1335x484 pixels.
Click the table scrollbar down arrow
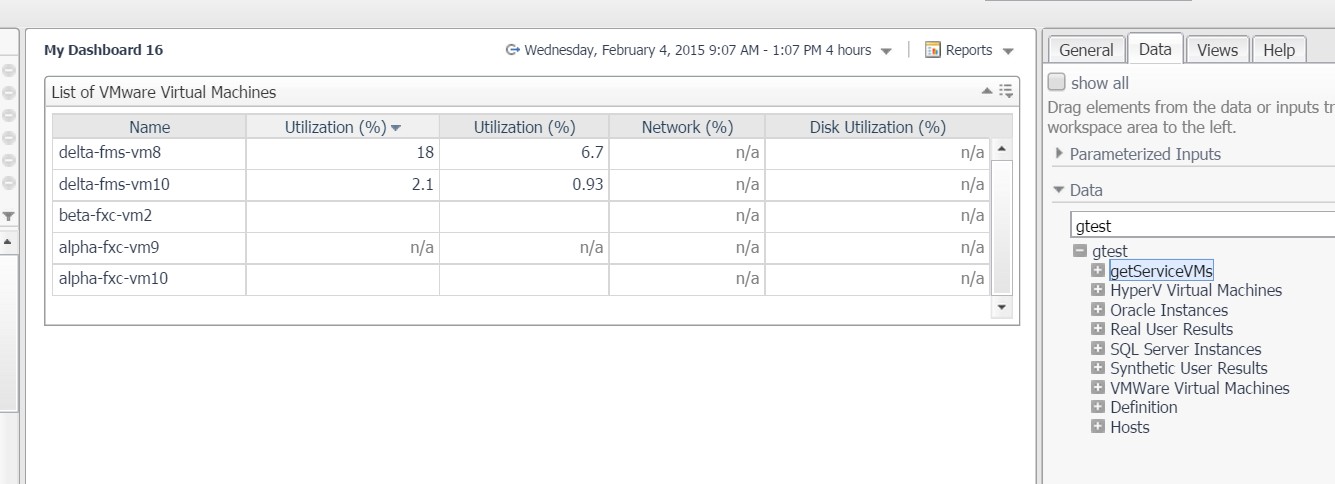click(1001, 309)
